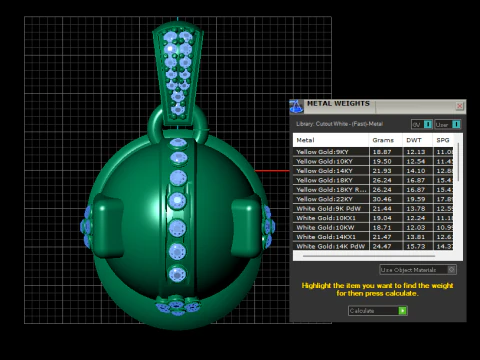Click the 18.87 grams value
Screen dimensions: 480x360
tap(382, 152)
